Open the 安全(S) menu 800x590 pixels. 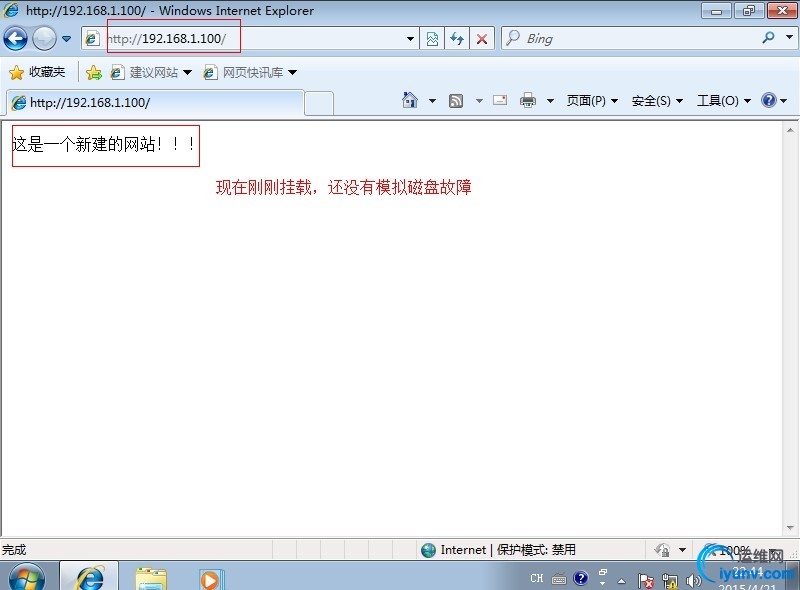(657, 101)
